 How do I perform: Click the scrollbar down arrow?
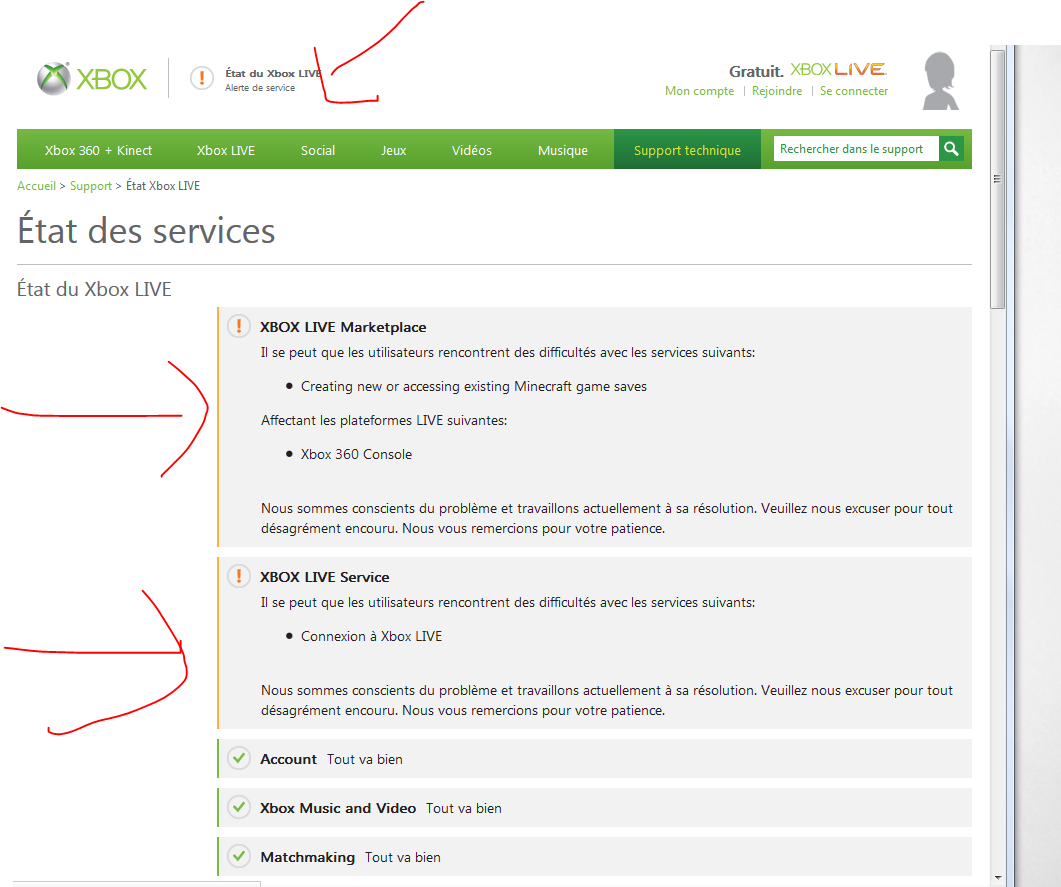997,878
